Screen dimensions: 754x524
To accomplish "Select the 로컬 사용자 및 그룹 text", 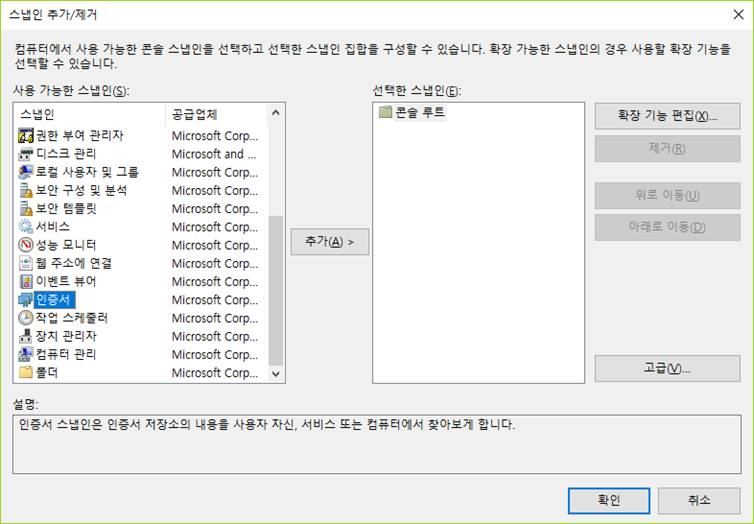I will coord(87,172).
